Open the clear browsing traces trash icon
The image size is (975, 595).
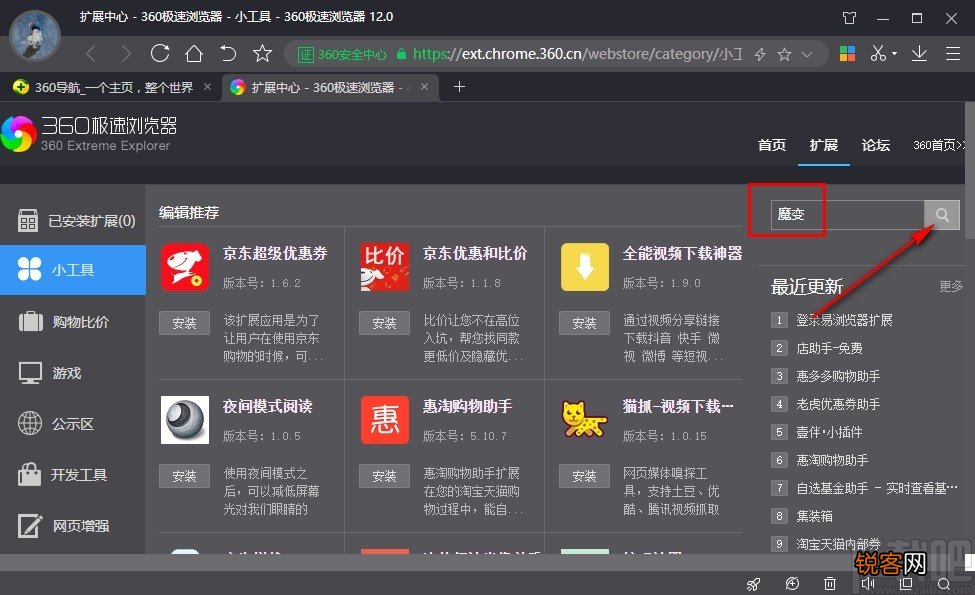pos(830,583)
